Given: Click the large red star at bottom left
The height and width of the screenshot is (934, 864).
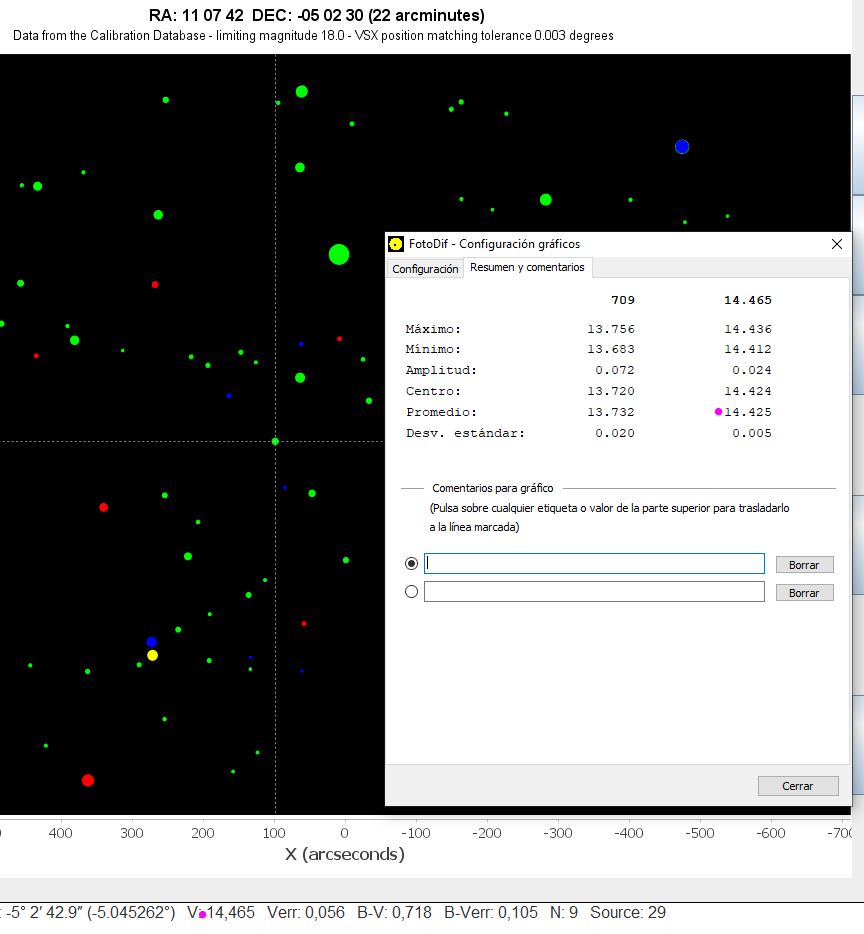Looking at the screenshot, I should [88, 780].
